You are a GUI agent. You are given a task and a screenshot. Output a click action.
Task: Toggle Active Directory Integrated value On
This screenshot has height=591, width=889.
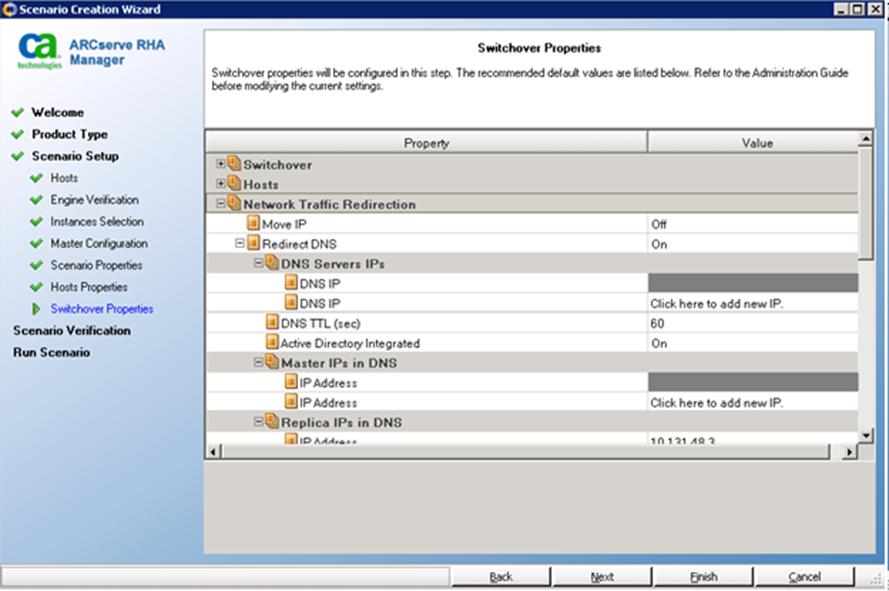tap(753, 343)
